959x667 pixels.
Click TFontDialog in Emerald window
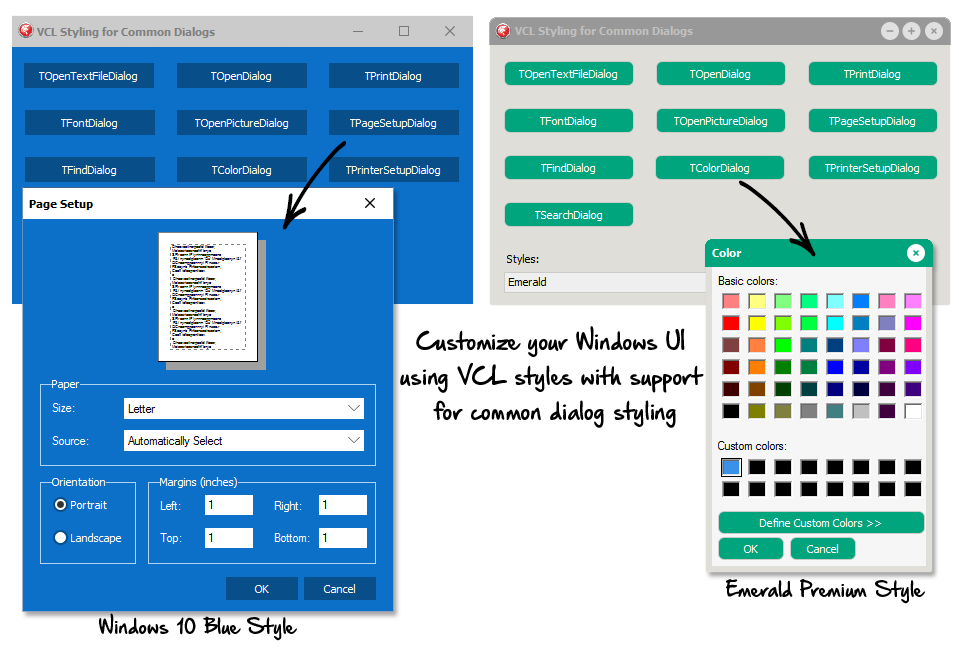click(568, 121)
